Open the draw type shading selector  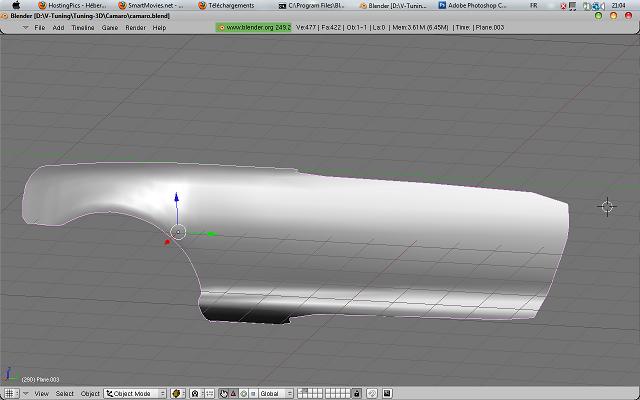176,394
